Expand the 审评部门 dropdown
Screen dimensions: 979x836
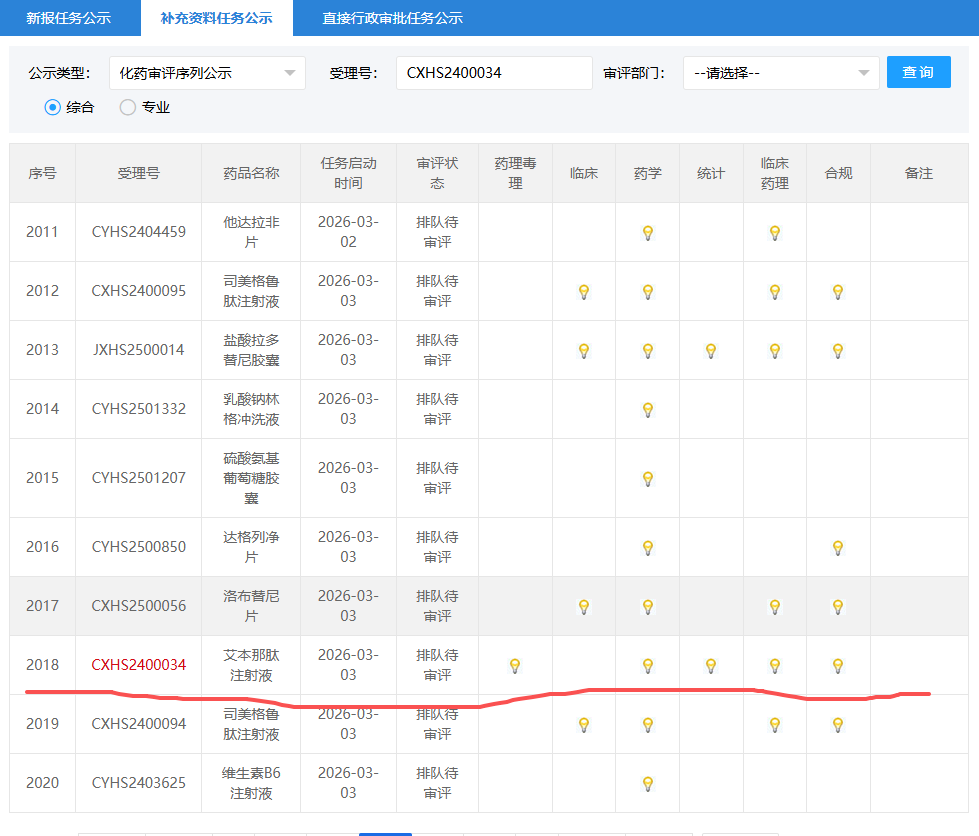(x=780, y=73)
